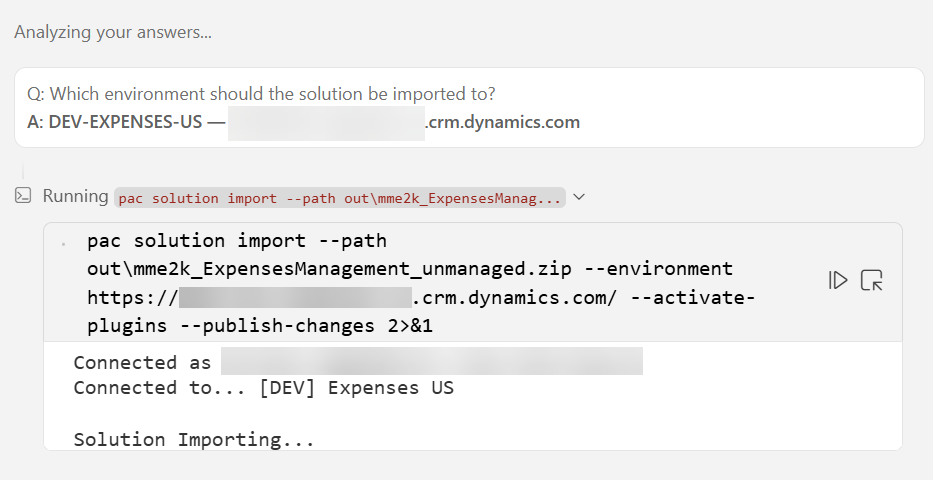Screen dimensions: 933x480
Task: Click '.crm.dynamics.com' in the answer card
Action: (502, 122)
